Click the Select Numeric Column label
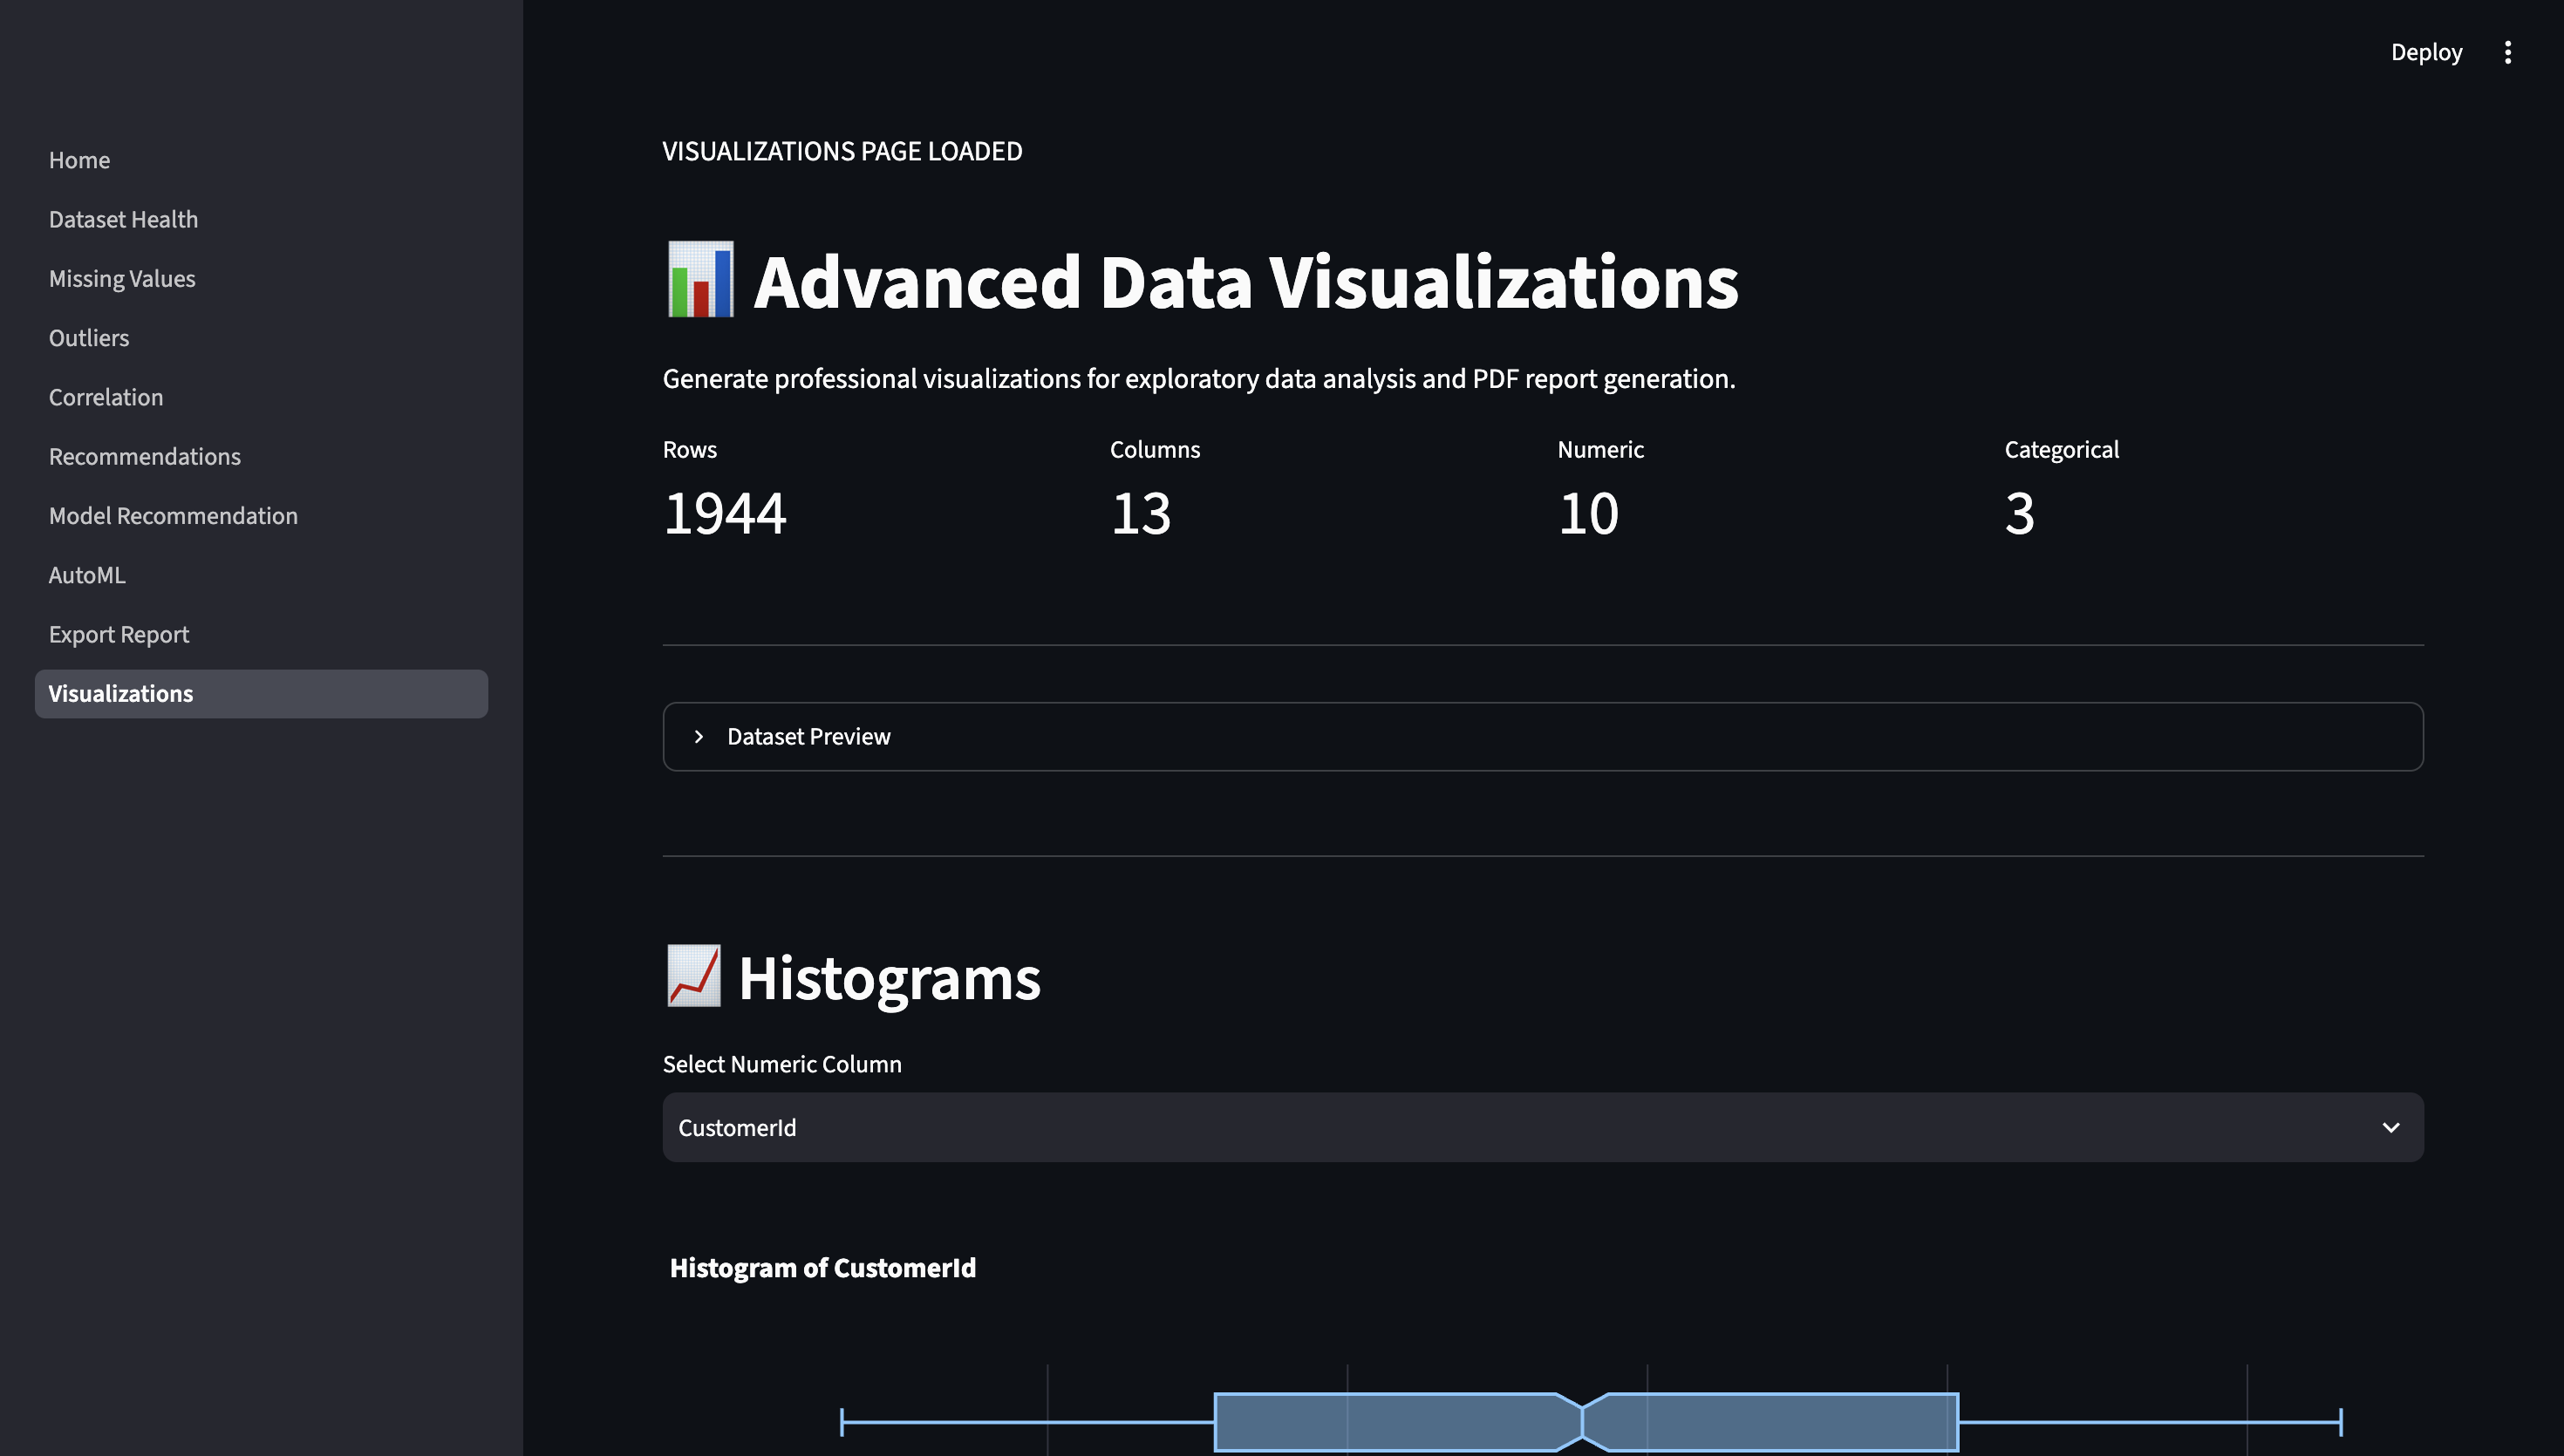The image size is (2564, 1456). (x=782, y=1064)
